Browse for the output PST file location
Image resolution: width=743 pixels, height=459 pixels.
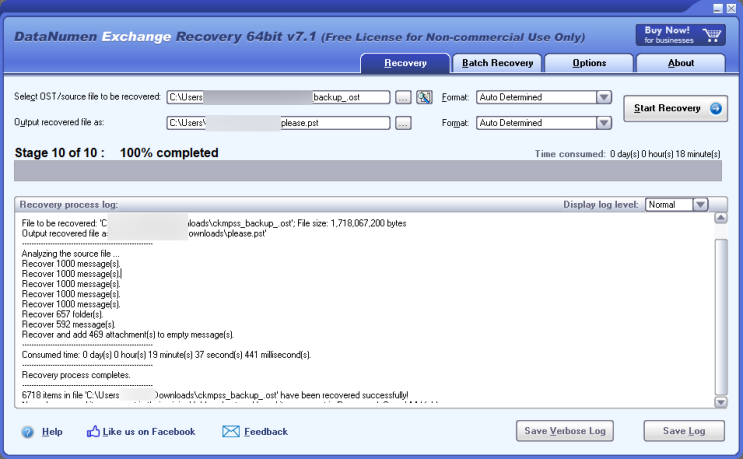[403, 123]
